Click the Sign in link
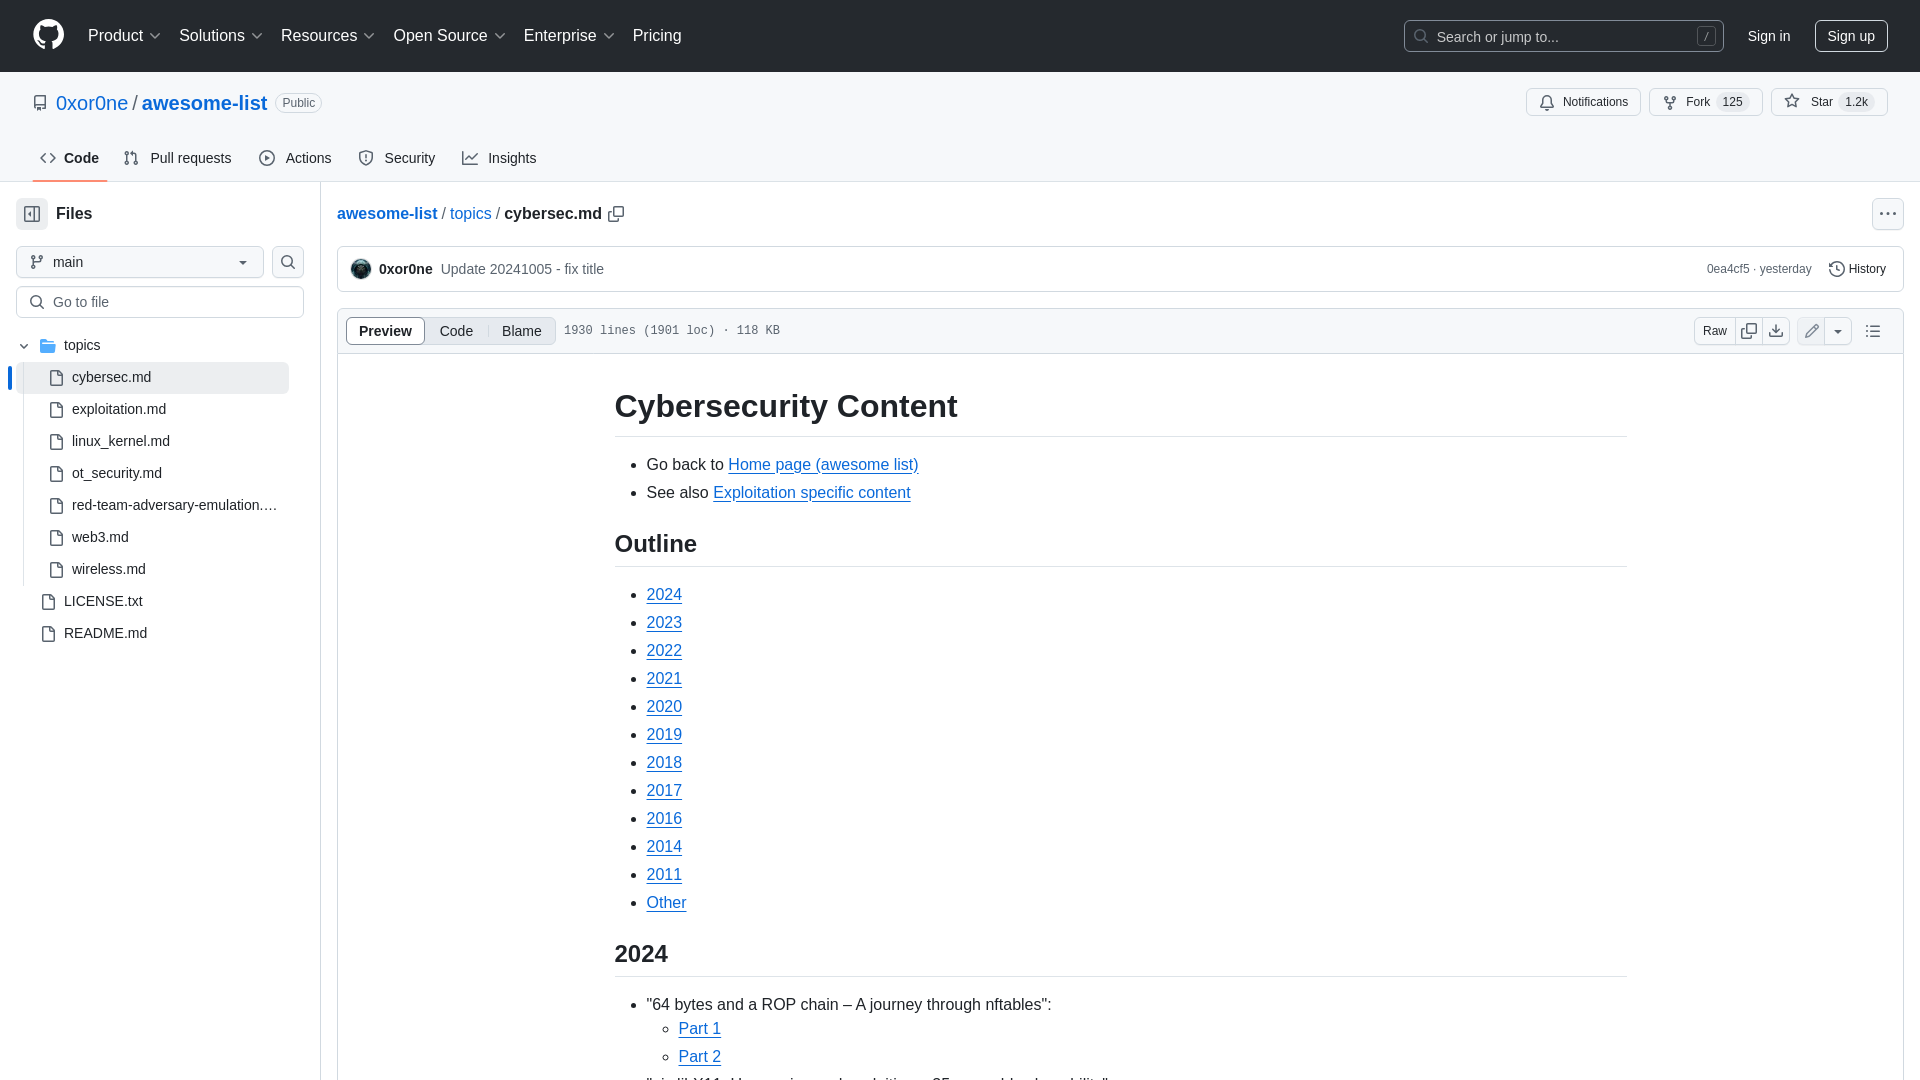This screenshot has height=1080, width=1920. click(x=1769, y=36)
